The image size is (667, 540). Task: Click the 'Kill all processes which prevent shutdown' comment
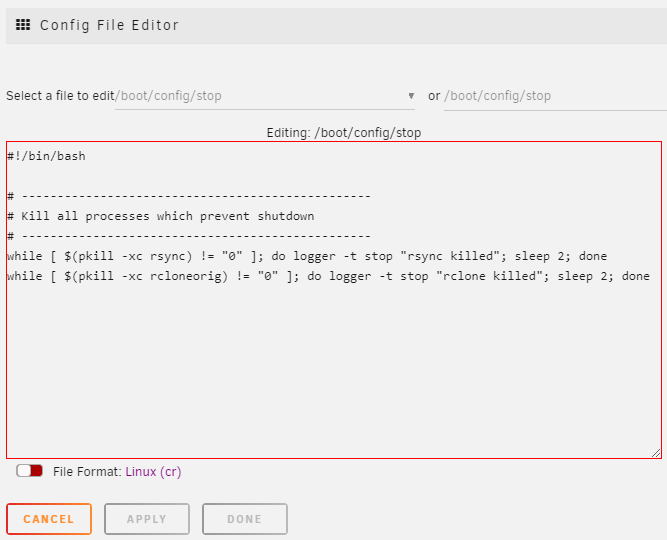161,216
